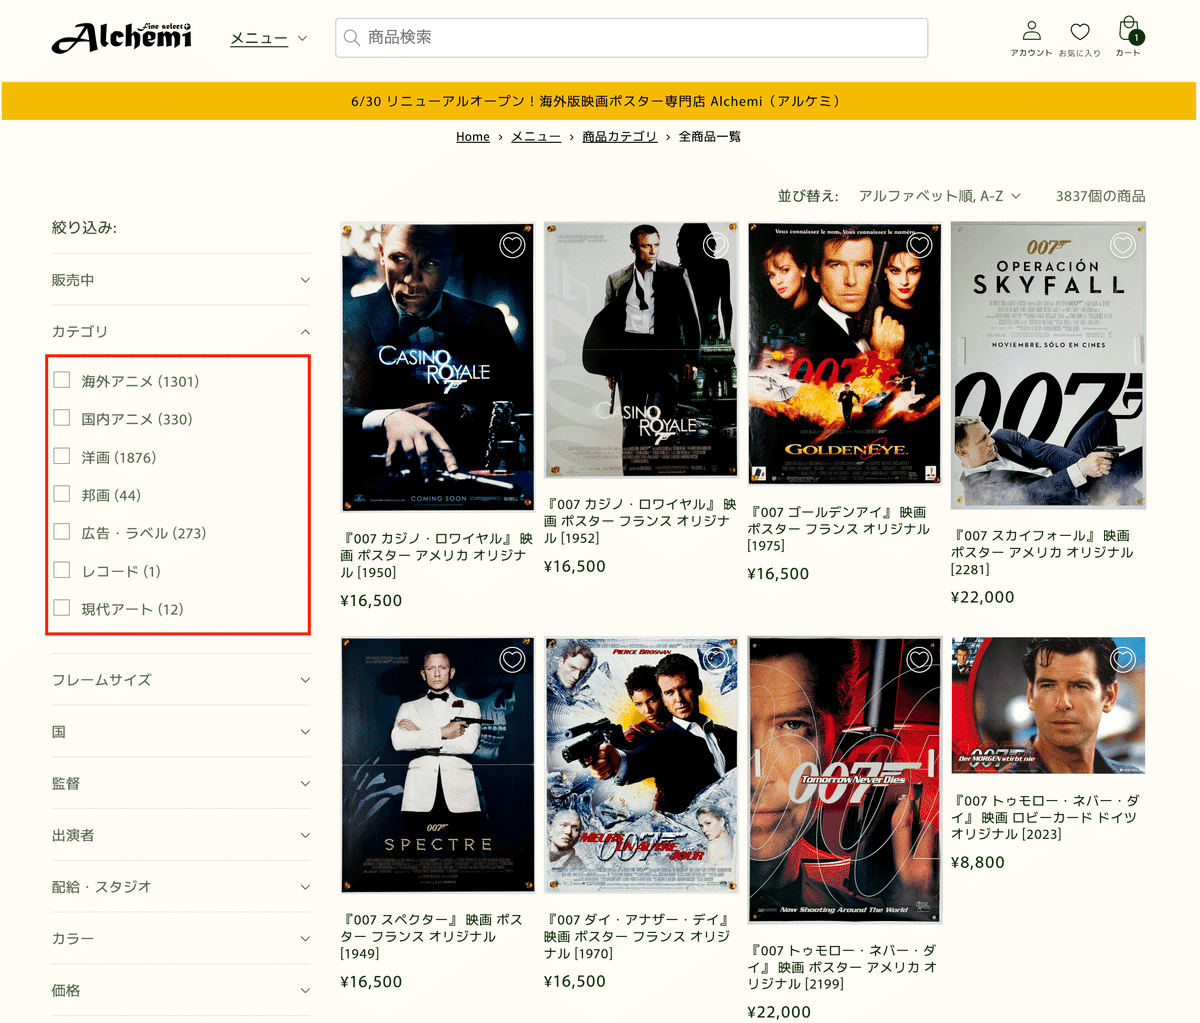1200x1023 pixels.
Task: Check the 邦画 (44) checkbox
Action: (62, 494)
